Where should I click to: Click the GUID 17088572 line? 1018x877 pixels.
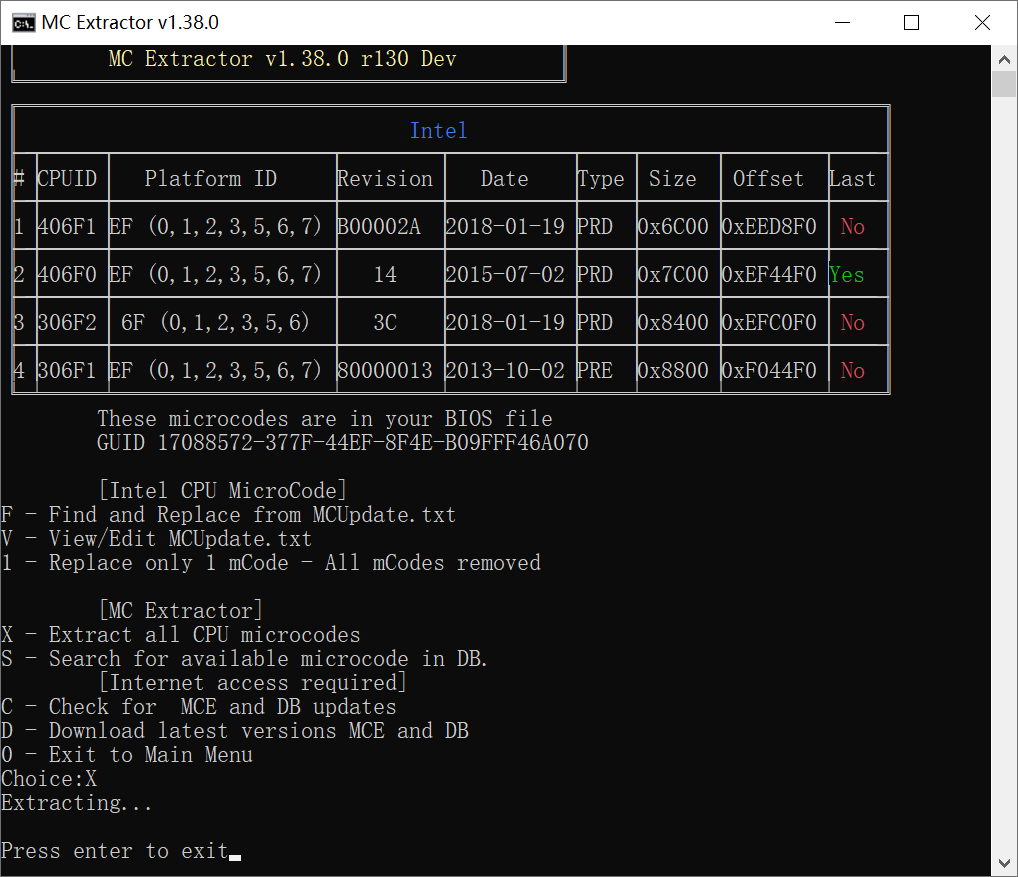342,443
